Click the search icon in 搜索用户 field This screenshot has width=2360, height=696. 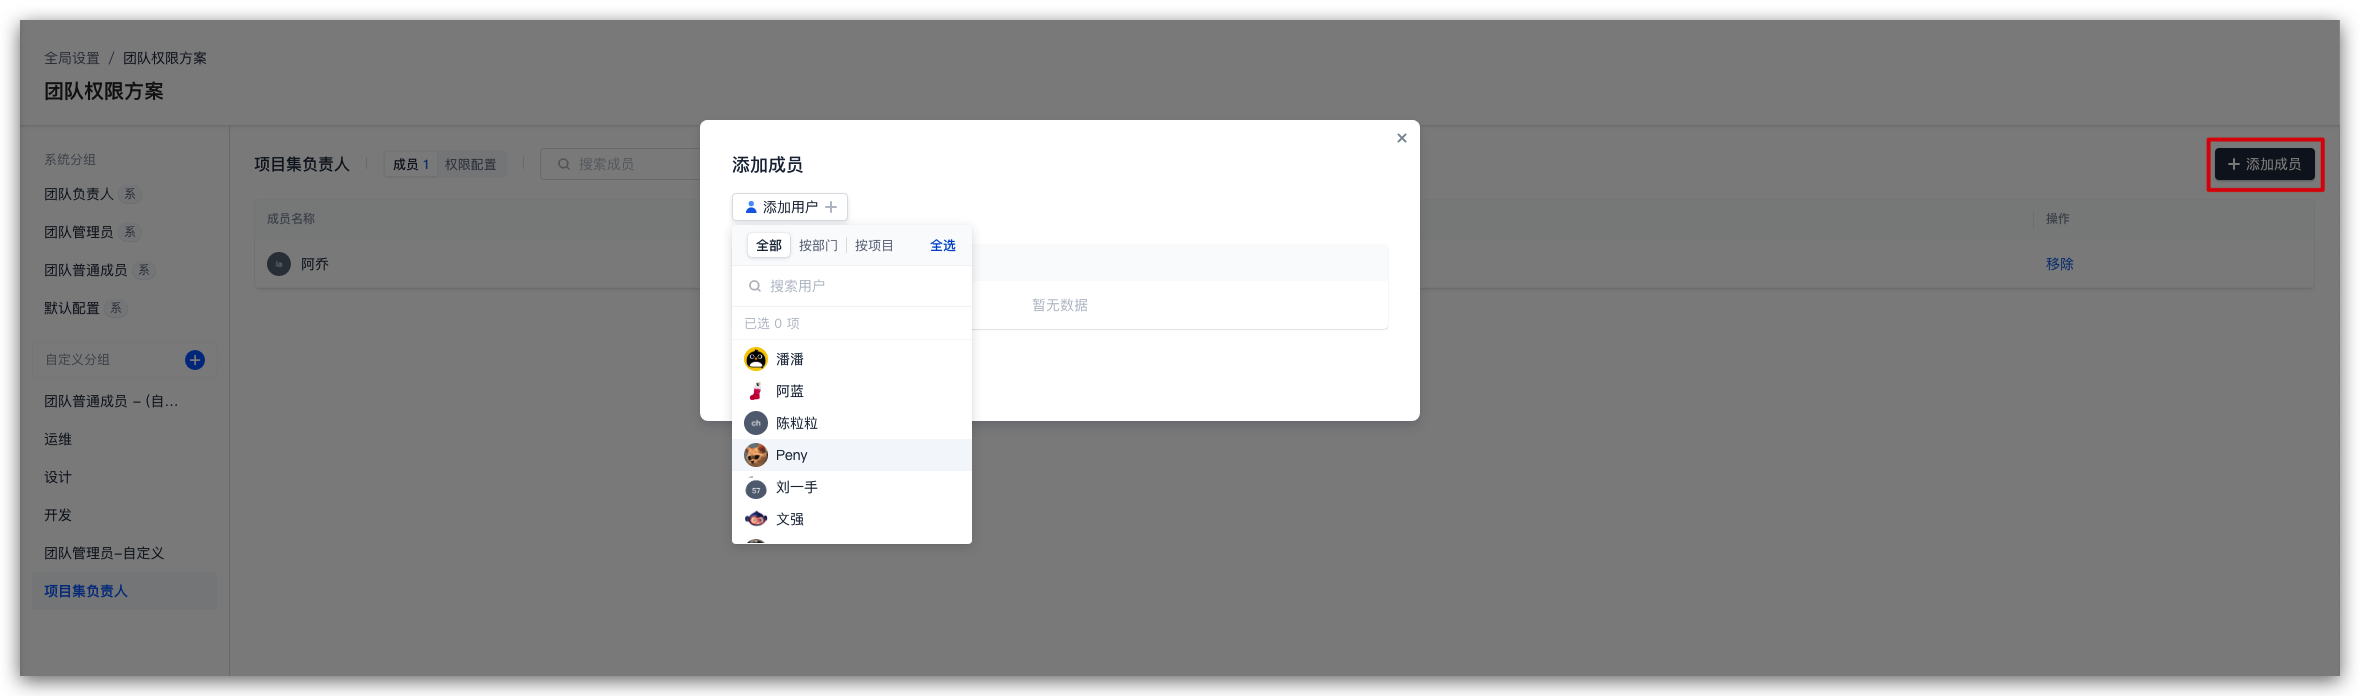click(755, 286)
